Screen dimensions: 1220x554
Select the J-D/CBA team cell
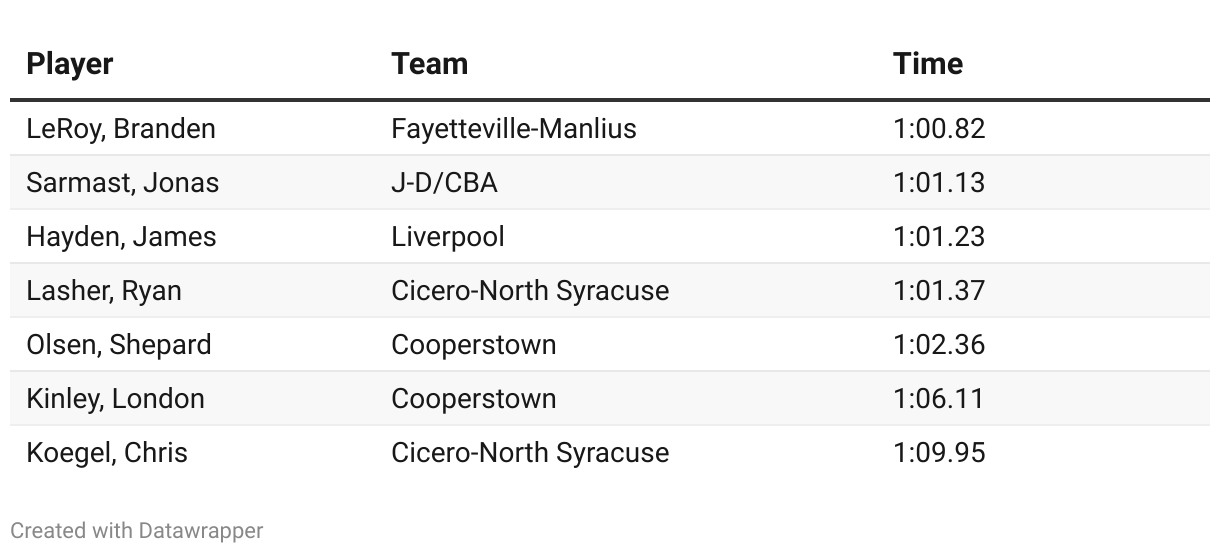click(444, 183)
